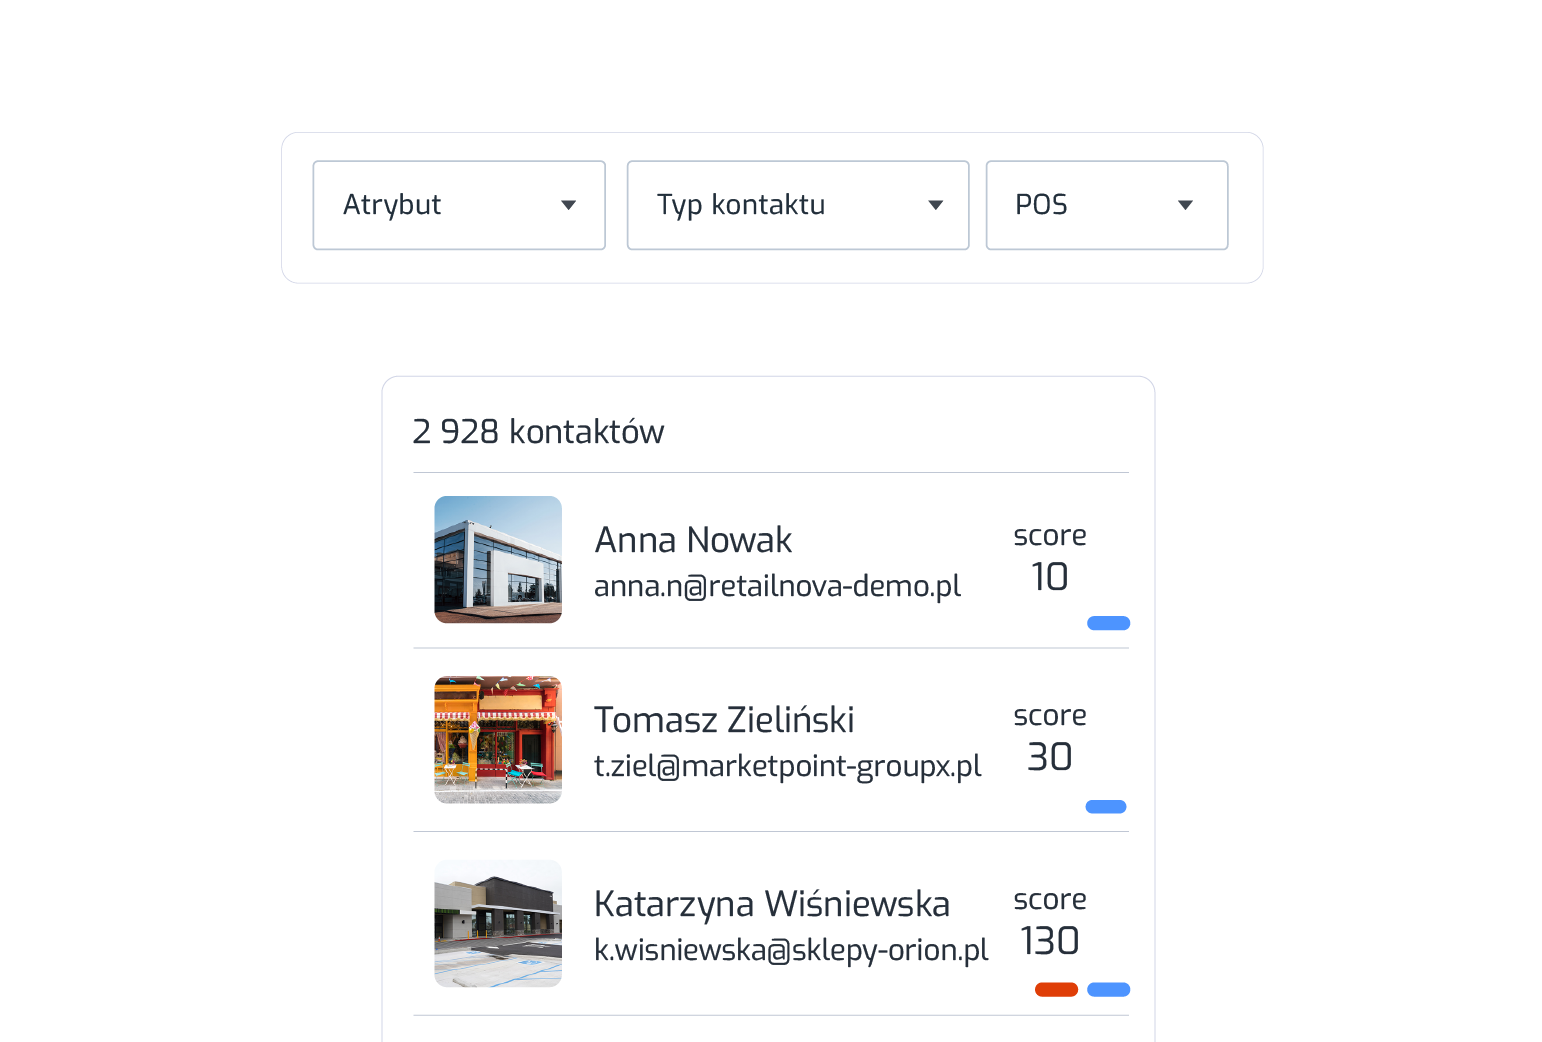Click the score 10 value
The width and height of the screenshot is (1542, 1042).
1050,577
